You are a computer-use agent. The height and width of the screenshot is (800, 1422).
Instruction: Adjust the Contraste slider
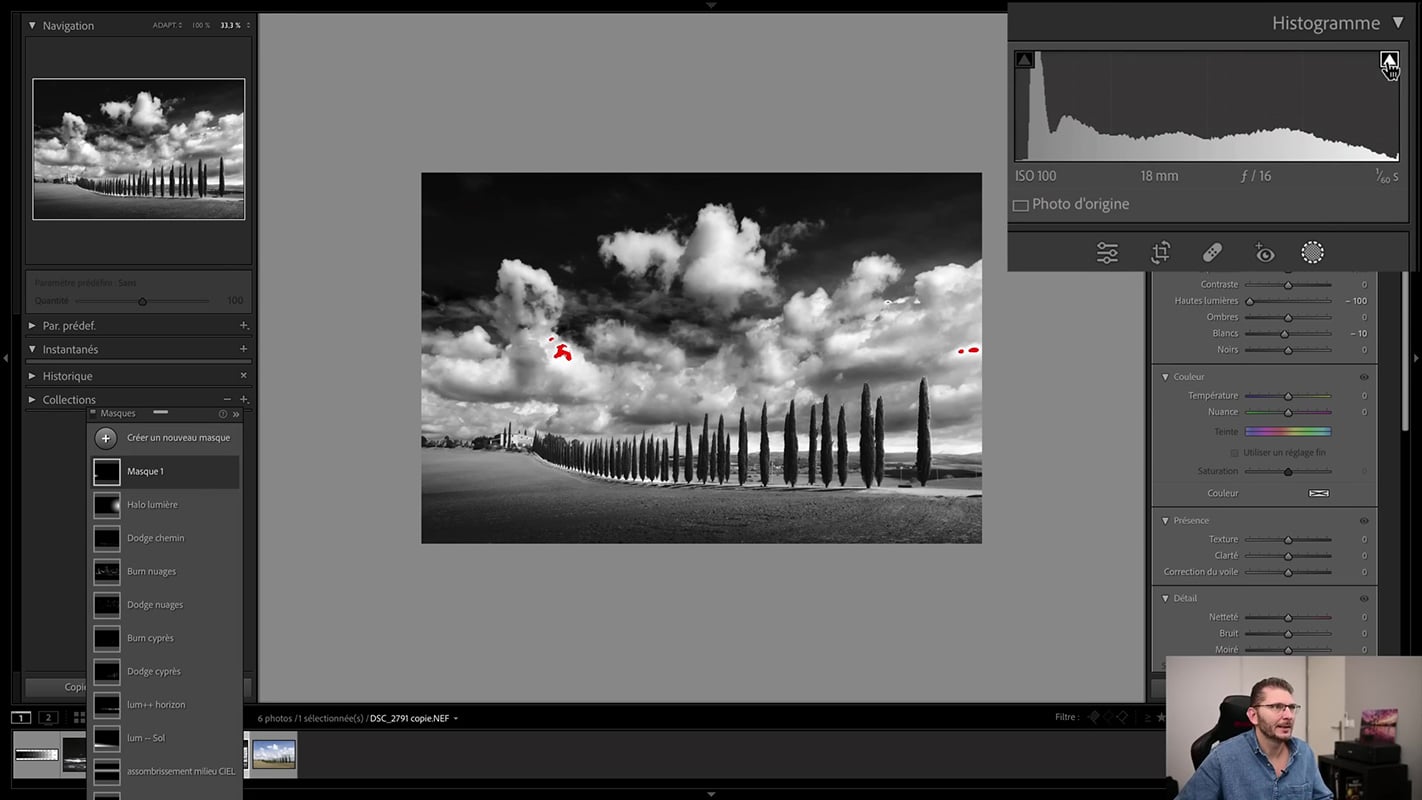1288,285
